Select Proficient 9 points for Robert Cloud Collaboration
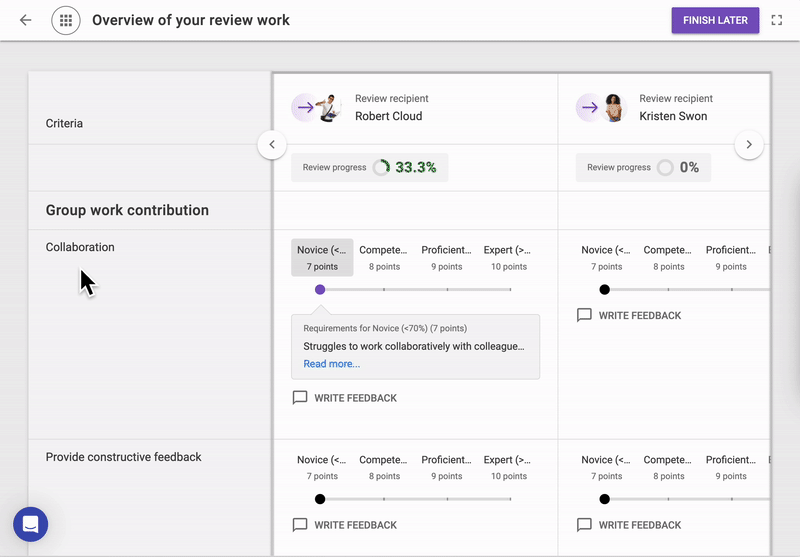 [446, 258]
